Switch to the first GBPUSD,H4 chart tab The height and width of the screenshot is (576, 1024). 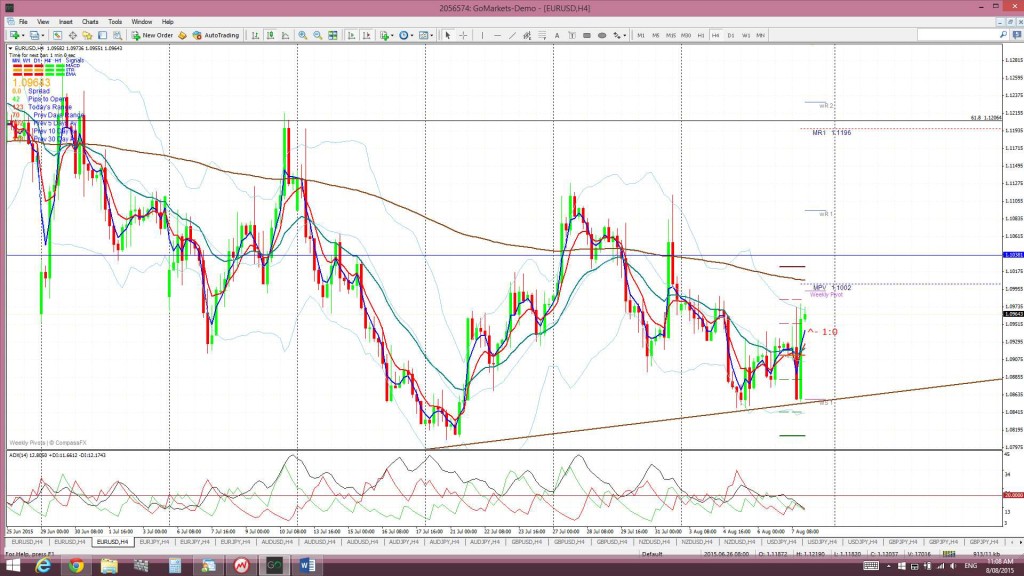[526, 542]
